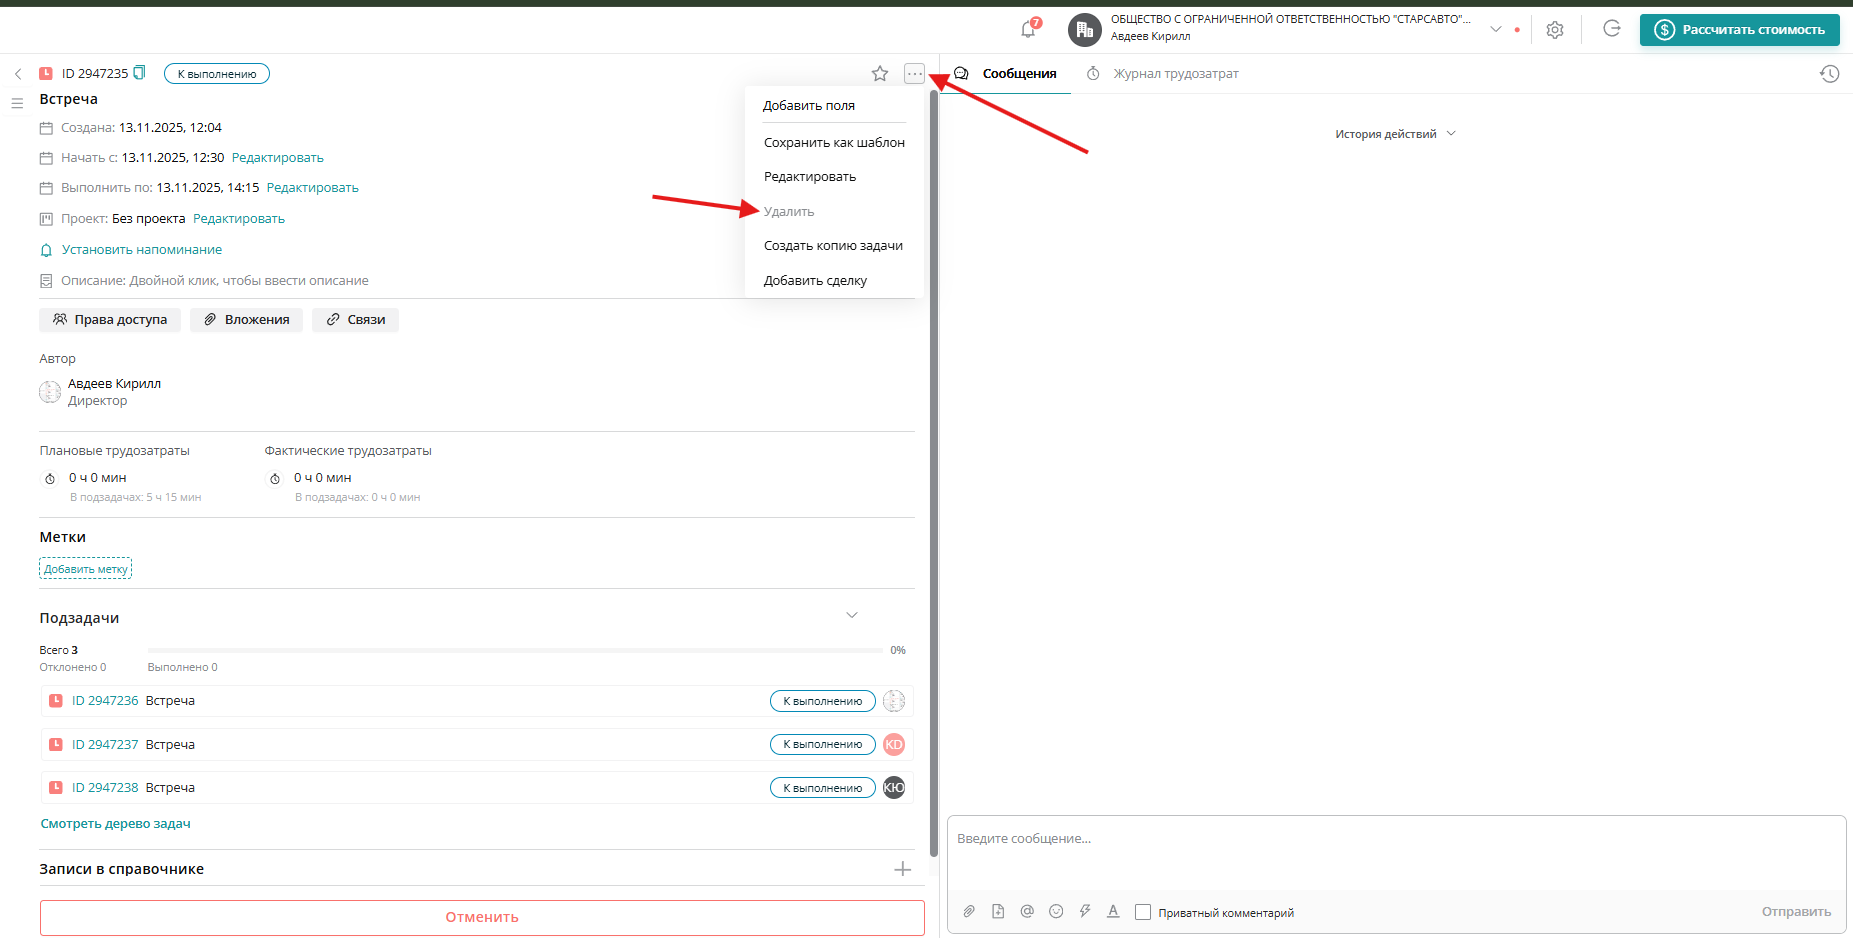Copy the task ID 2947235 via copy icon
1853x938 pixels.
(140, 73)
